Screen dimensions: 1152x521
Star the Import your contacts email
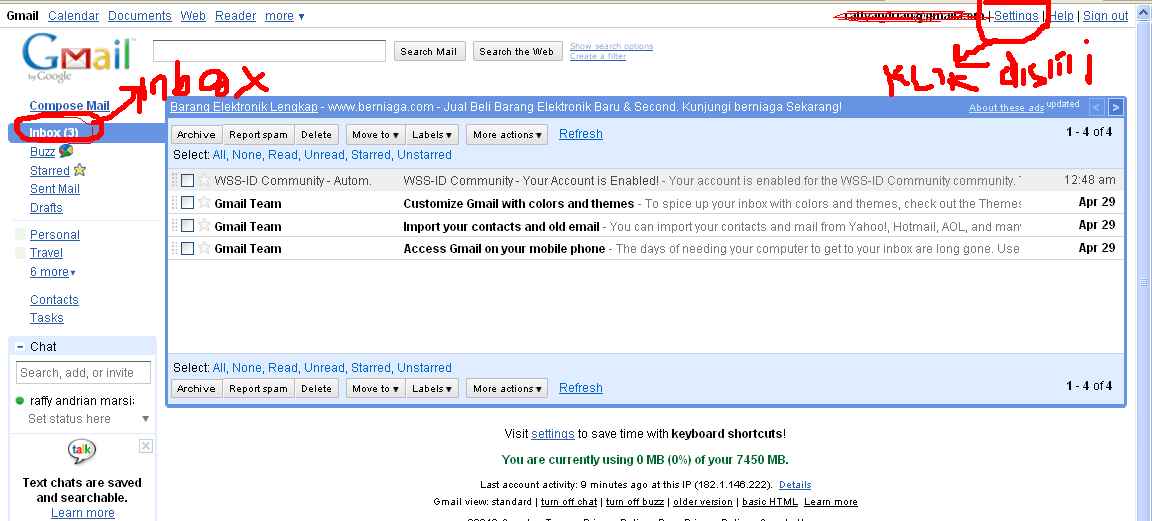204,226
